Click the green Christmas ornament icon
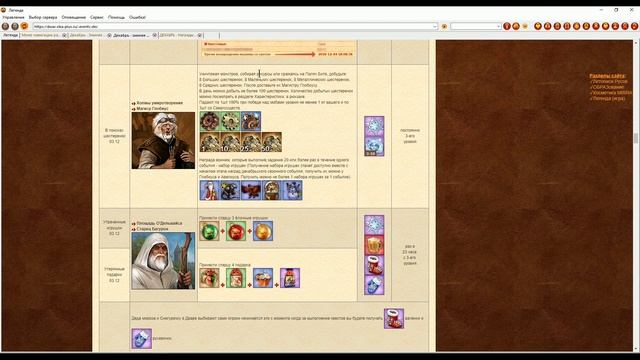The image size is (640, 360). coord(209,231)
